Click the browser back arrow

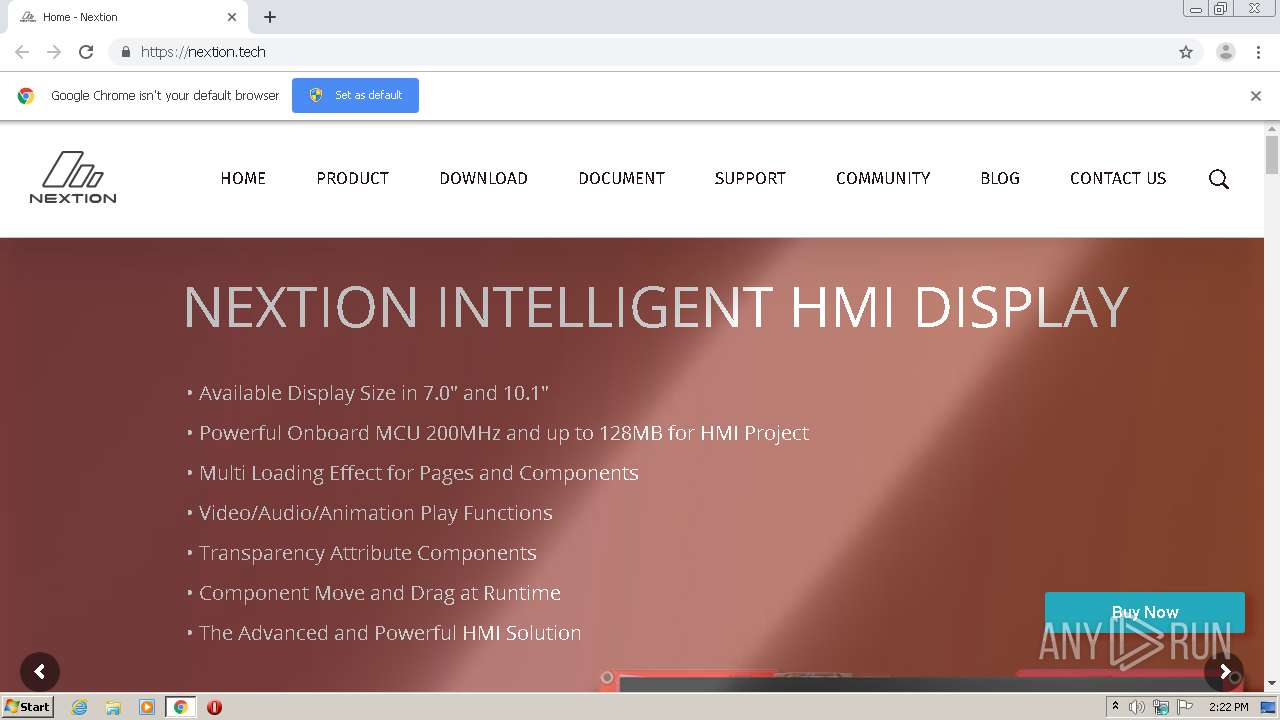22,52
